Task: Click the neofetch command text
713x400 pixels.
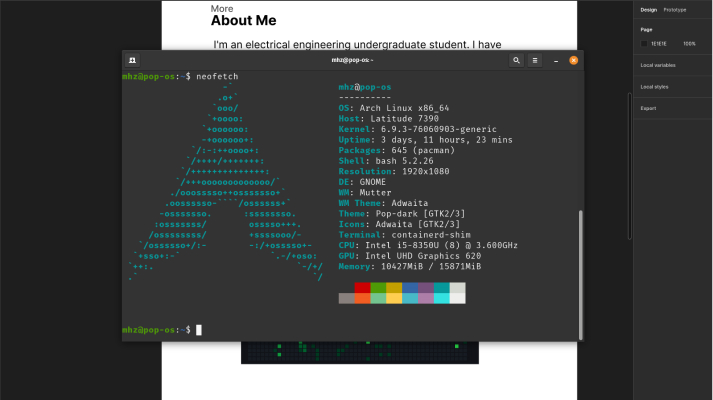Action: (x=217, y=76)
